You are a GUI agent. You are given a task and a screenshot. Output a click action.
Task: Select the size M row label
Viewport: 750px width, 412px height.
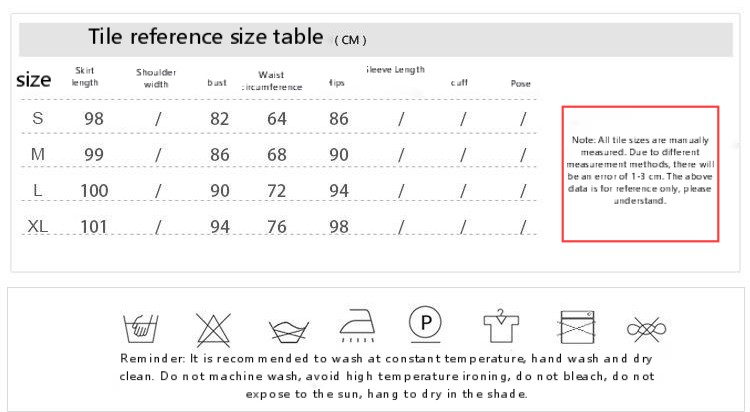point(38,155)
